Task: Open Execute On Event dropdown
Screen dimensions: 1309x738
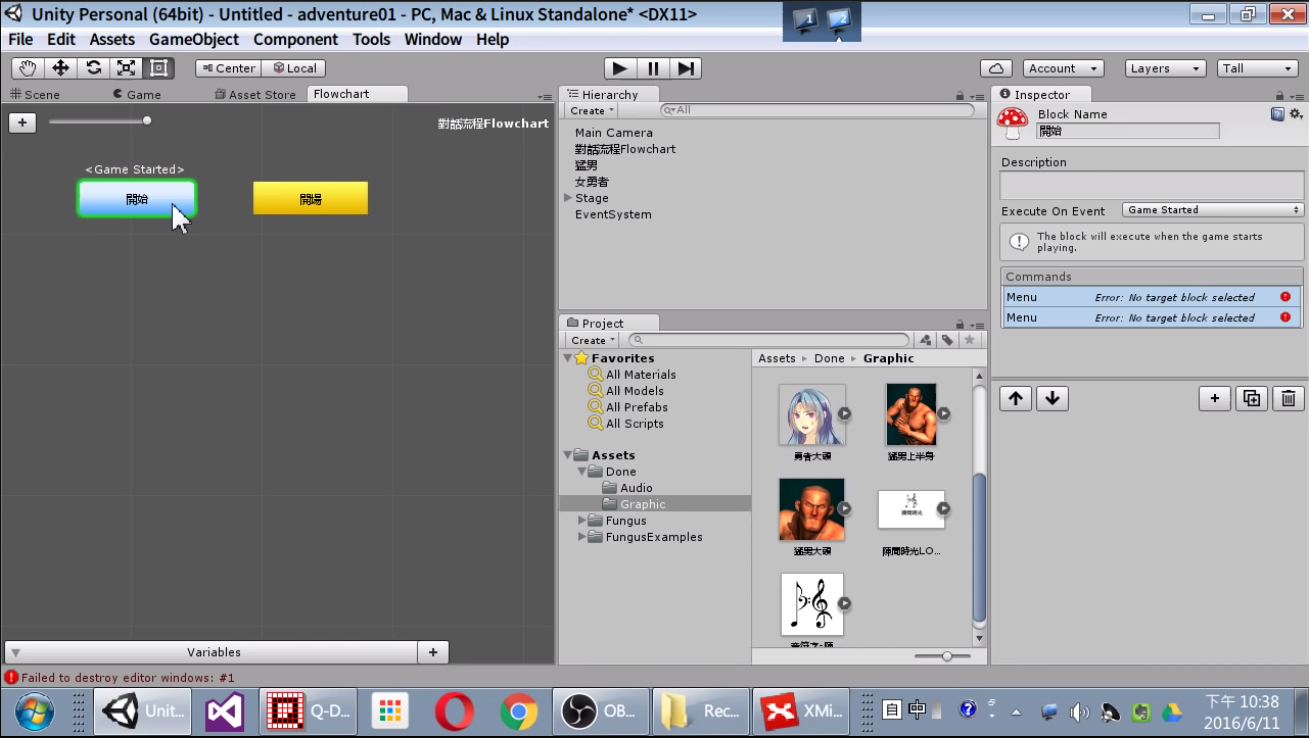Action: (x=1213, y=210)
